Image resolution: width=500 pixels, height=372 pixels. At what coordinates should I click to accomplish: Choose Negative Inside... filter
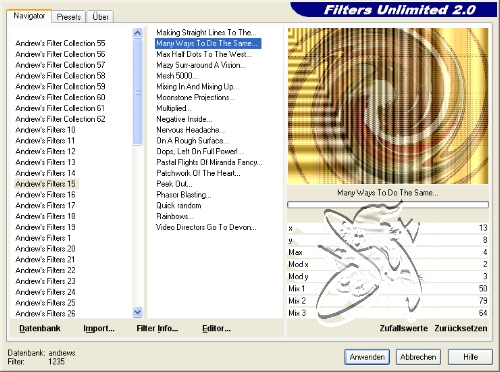(184, 119)
